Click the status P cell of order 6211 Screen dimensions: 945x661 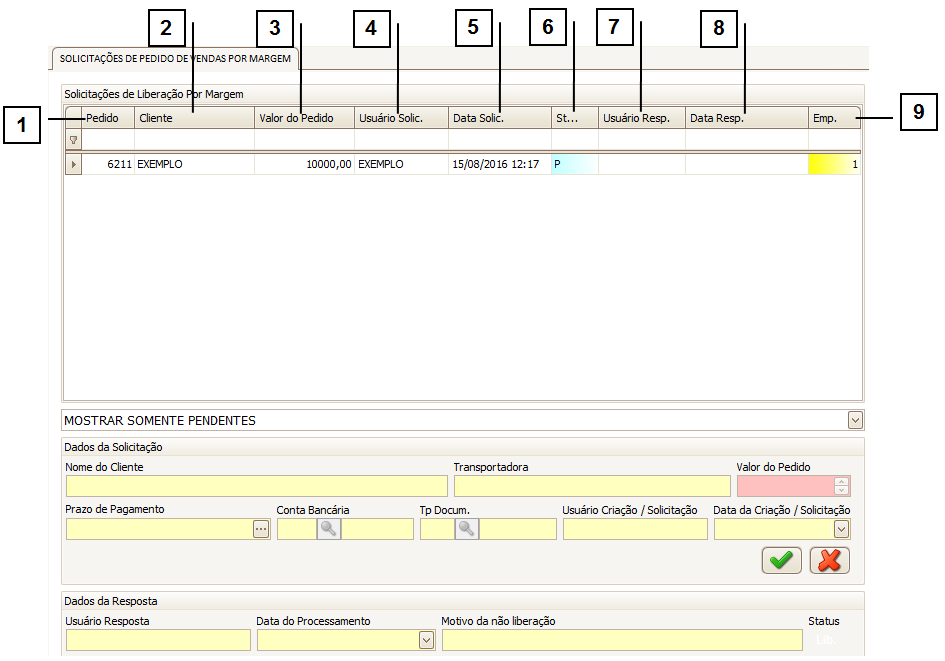(574, 164)
